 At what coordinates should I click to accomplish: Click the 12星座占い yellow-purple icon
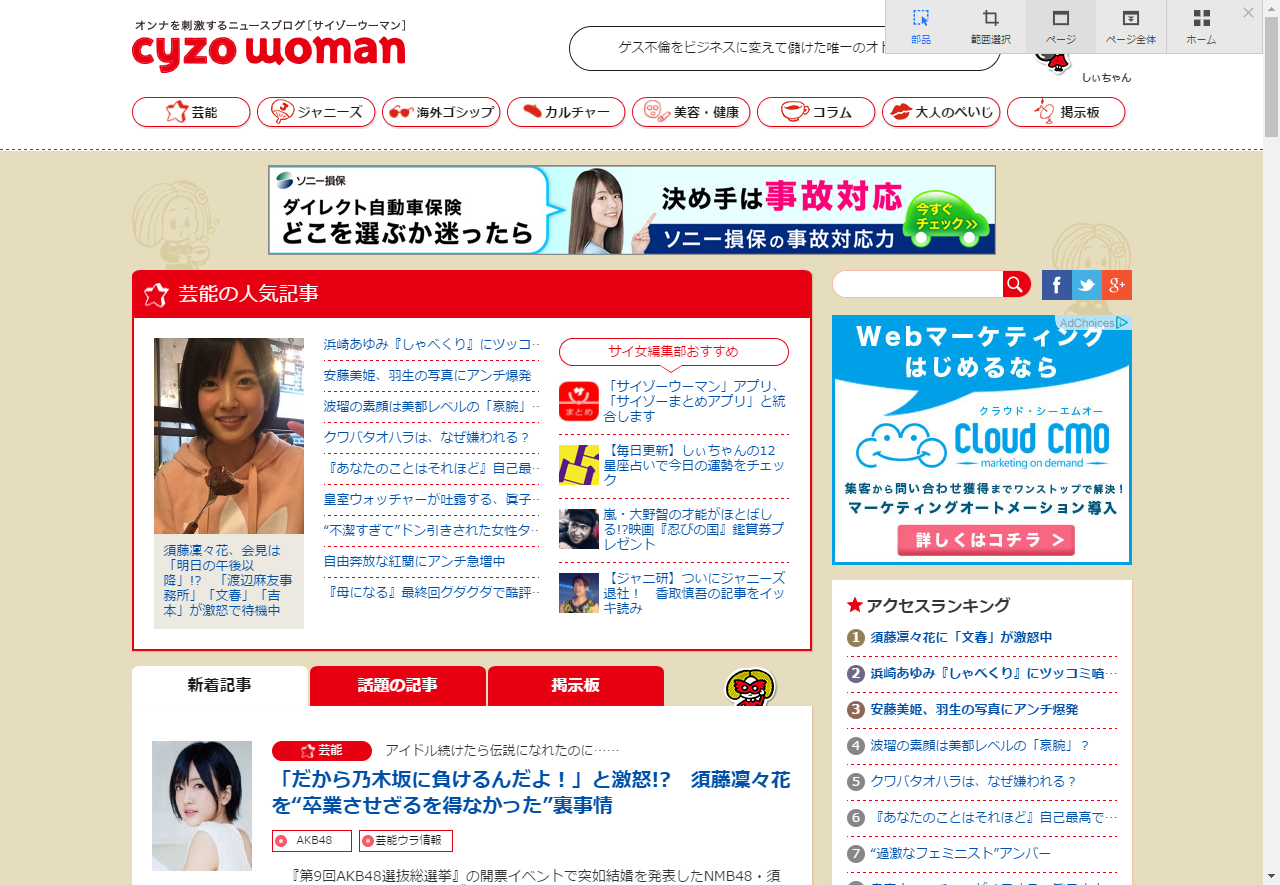click(x=579, y=465)
